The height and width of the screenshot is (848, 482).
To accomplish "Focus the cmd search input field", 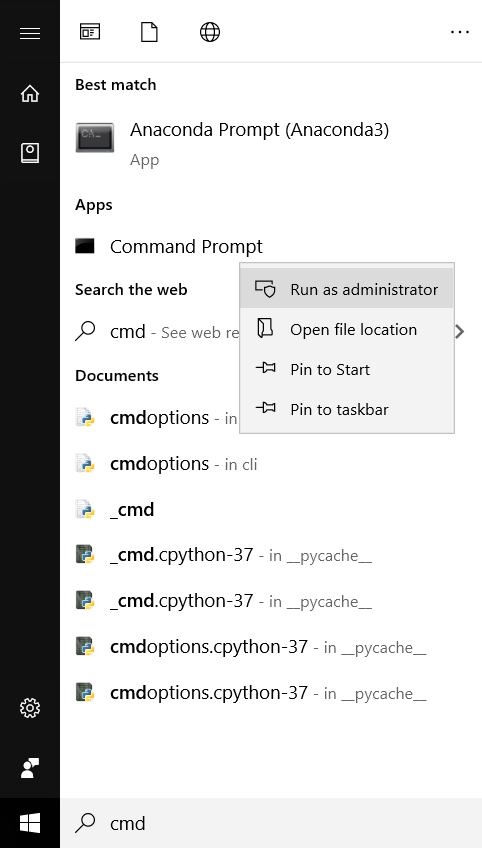I will (x=270, y=823).
